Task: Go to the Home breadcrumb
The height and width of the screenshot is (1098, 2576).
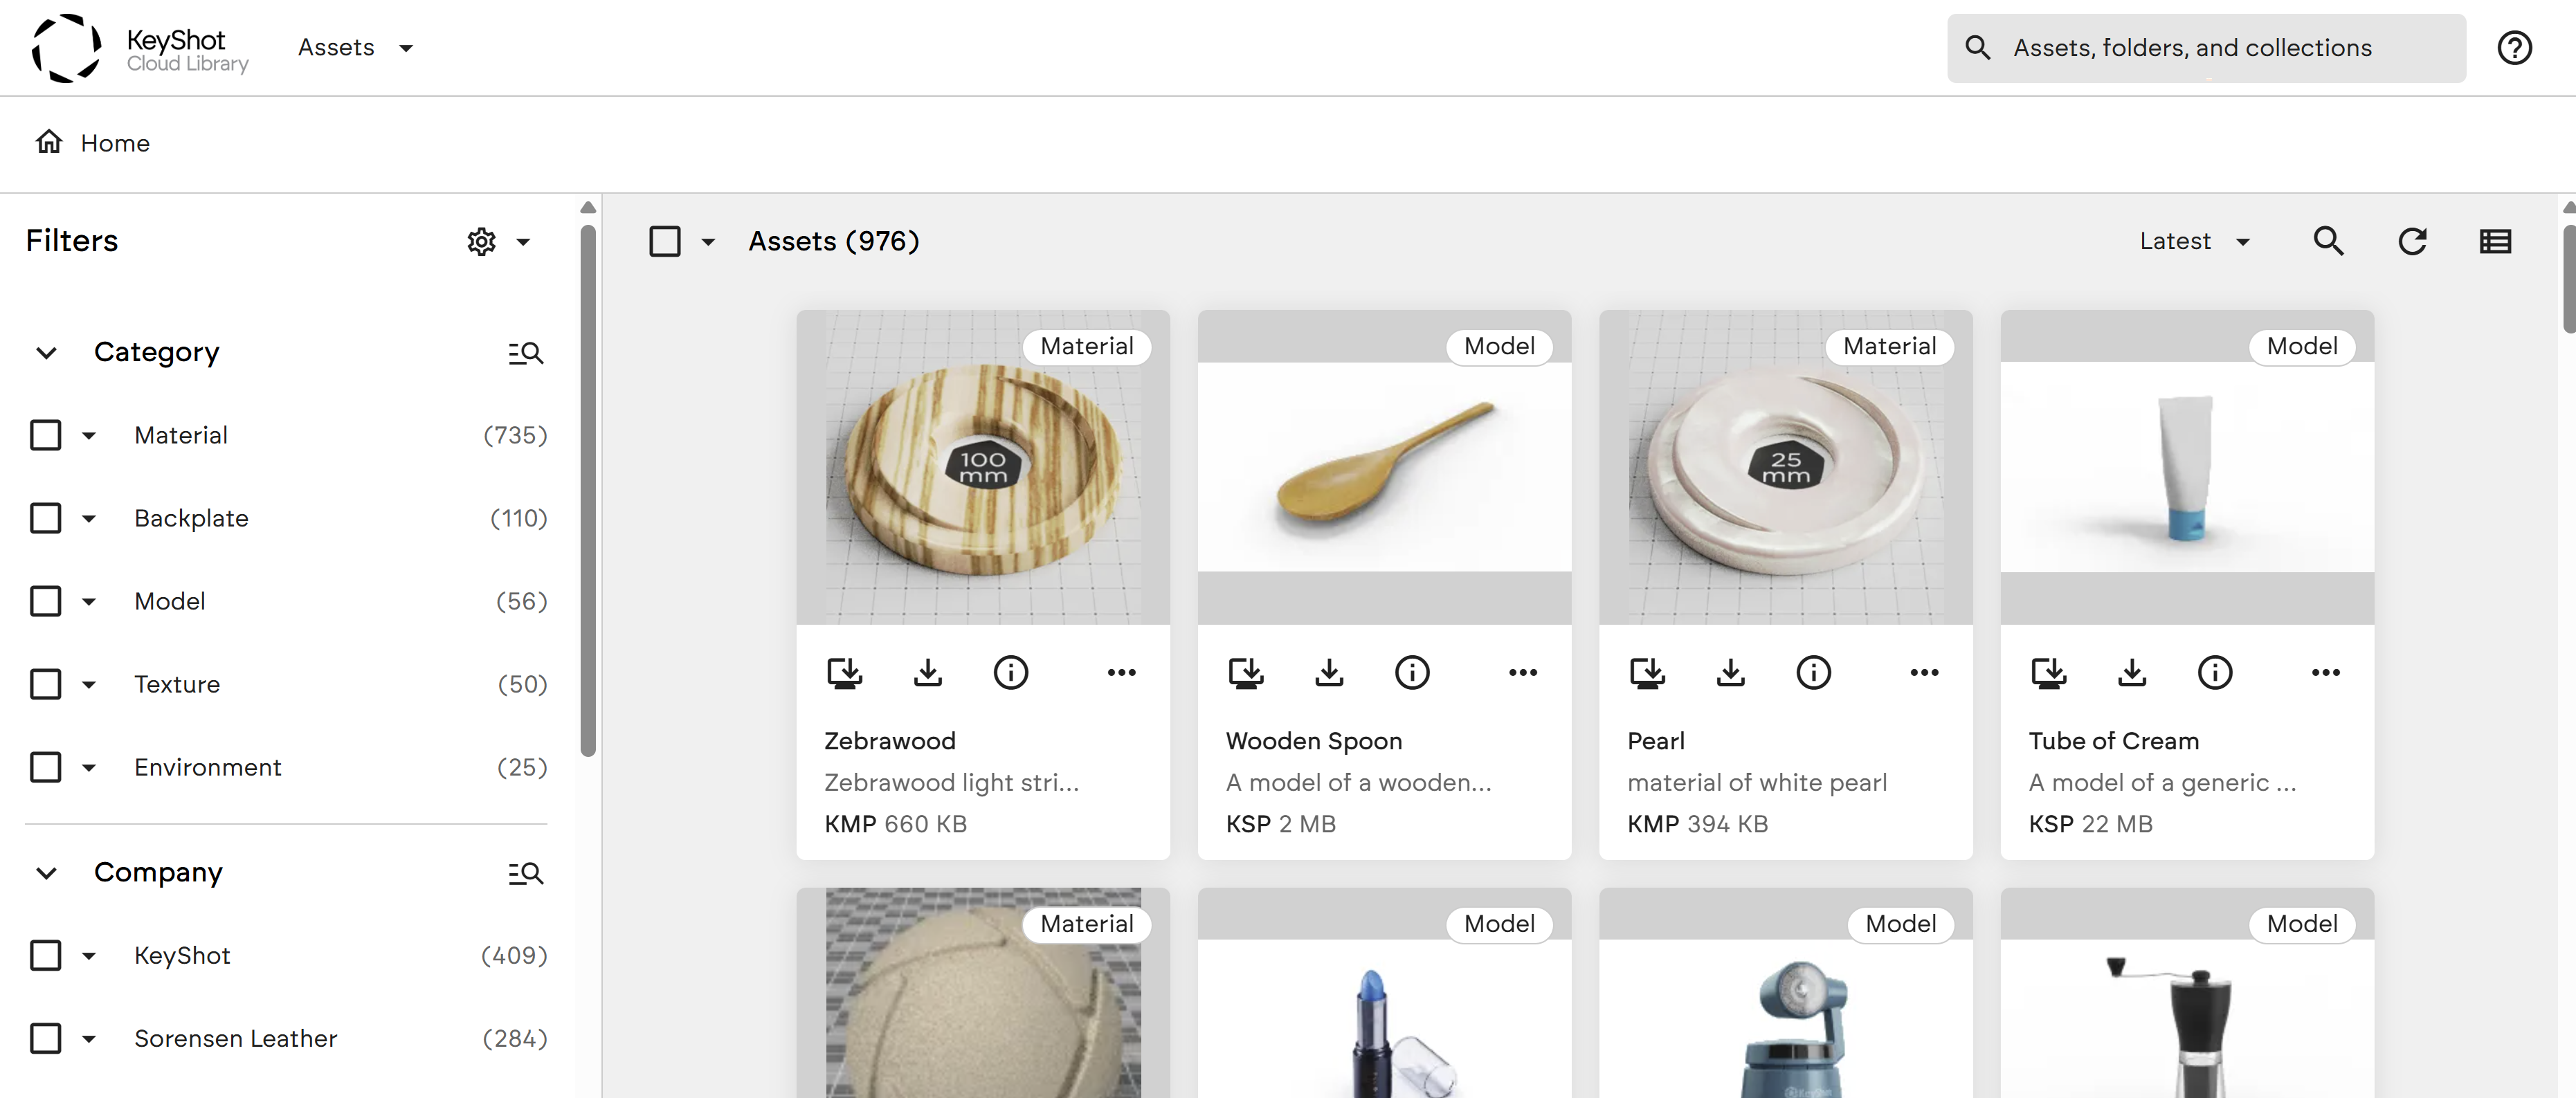Action: click(114, 143)
